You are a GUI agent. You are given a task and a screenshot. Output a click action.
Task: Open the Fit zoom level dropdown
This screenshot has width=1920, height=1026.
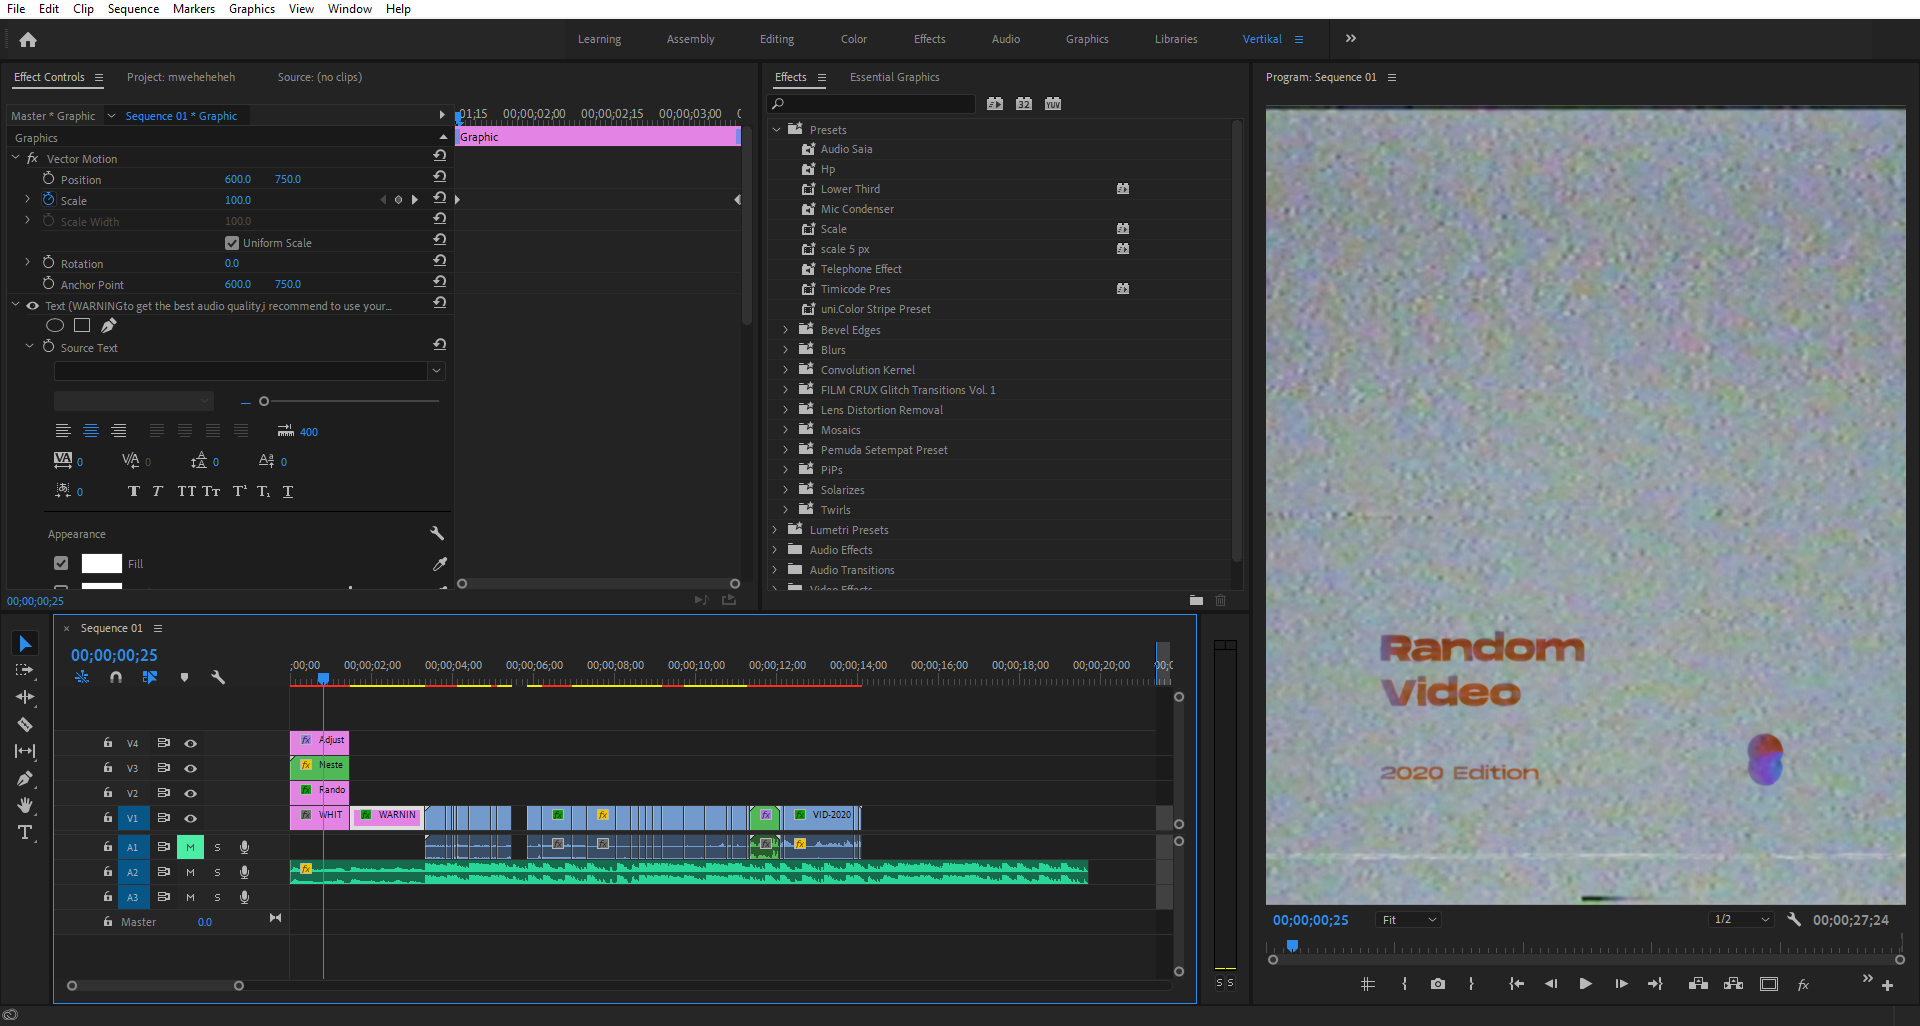point(1409,920)
